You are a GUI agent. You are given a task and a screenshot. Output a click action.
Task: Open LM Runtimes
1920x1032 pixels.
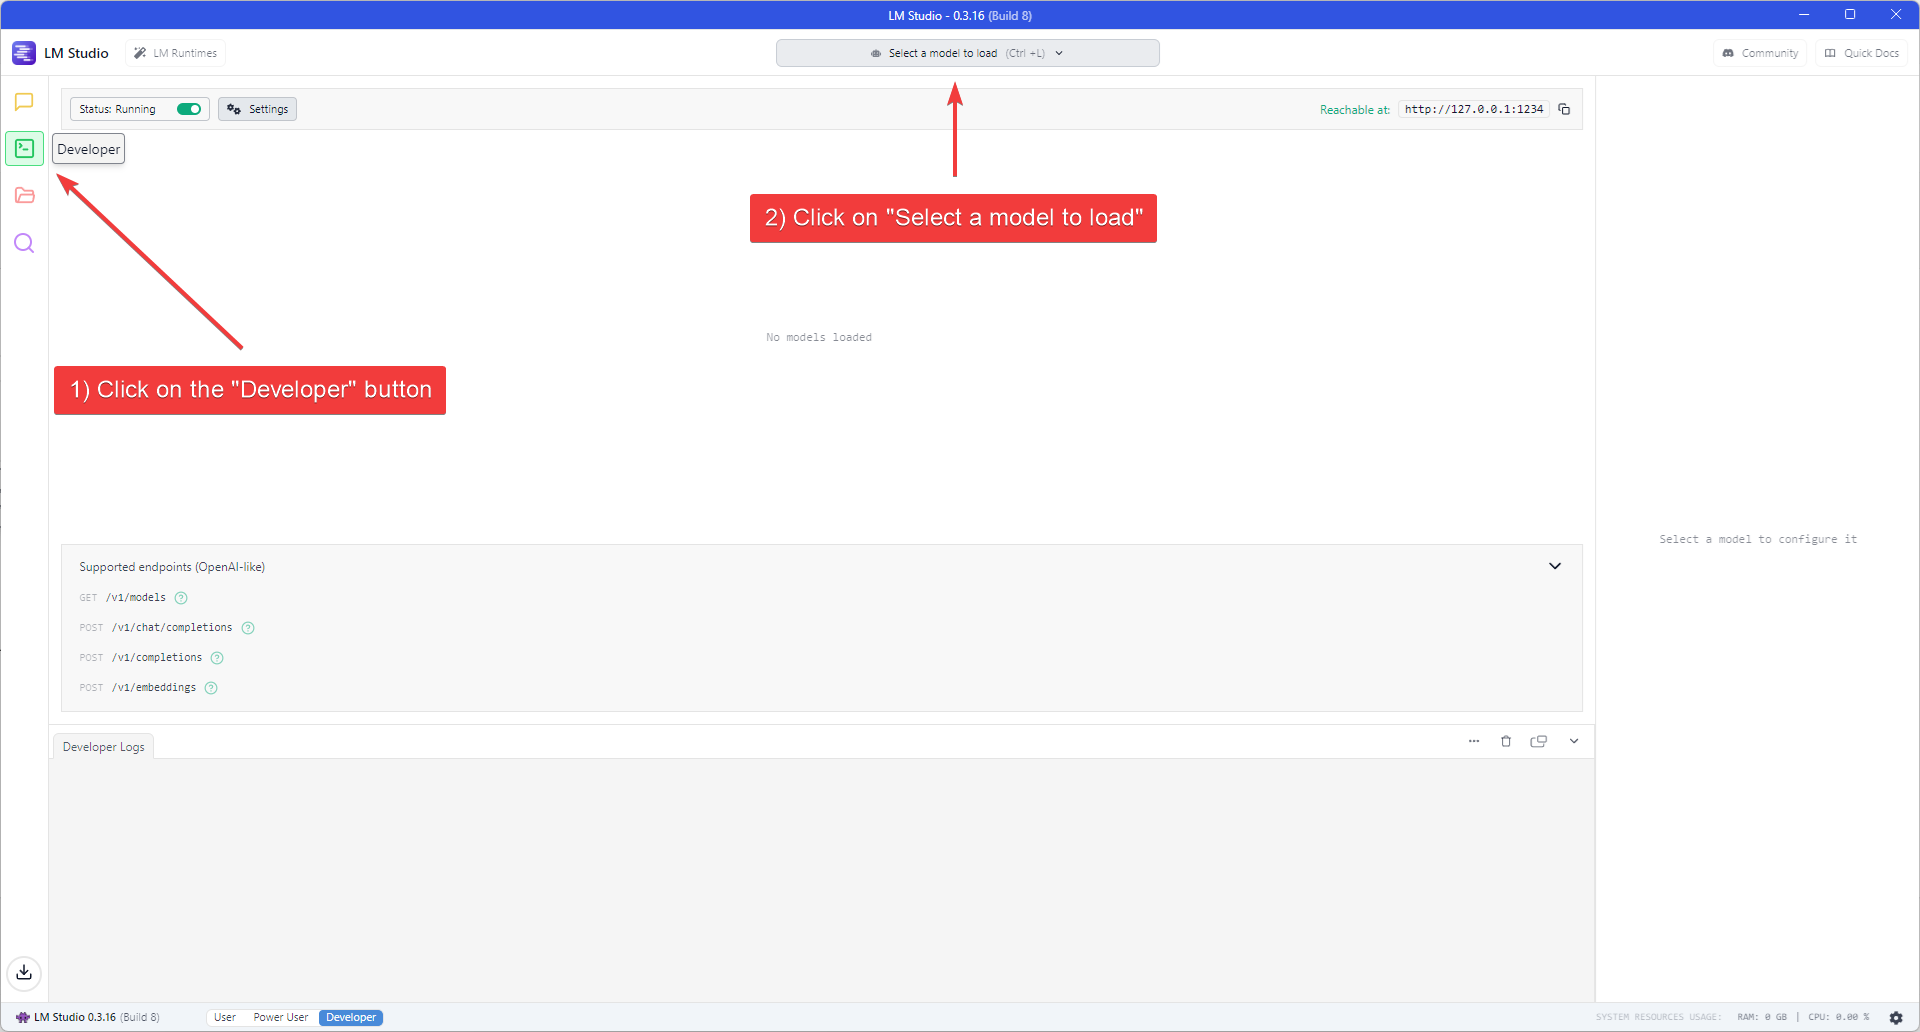point(176,53)
